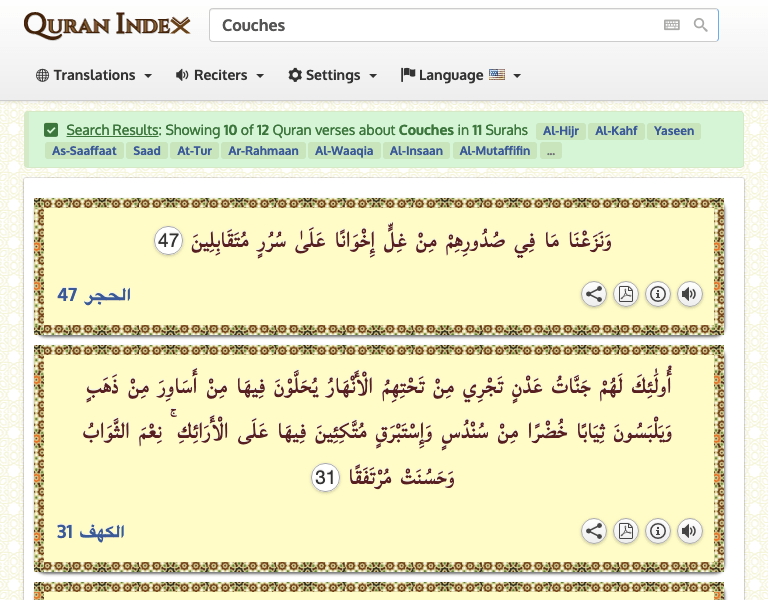Screen dimensions: 768x600
Task: Share verse Al-Kahf 31
Action: point(594,531)
